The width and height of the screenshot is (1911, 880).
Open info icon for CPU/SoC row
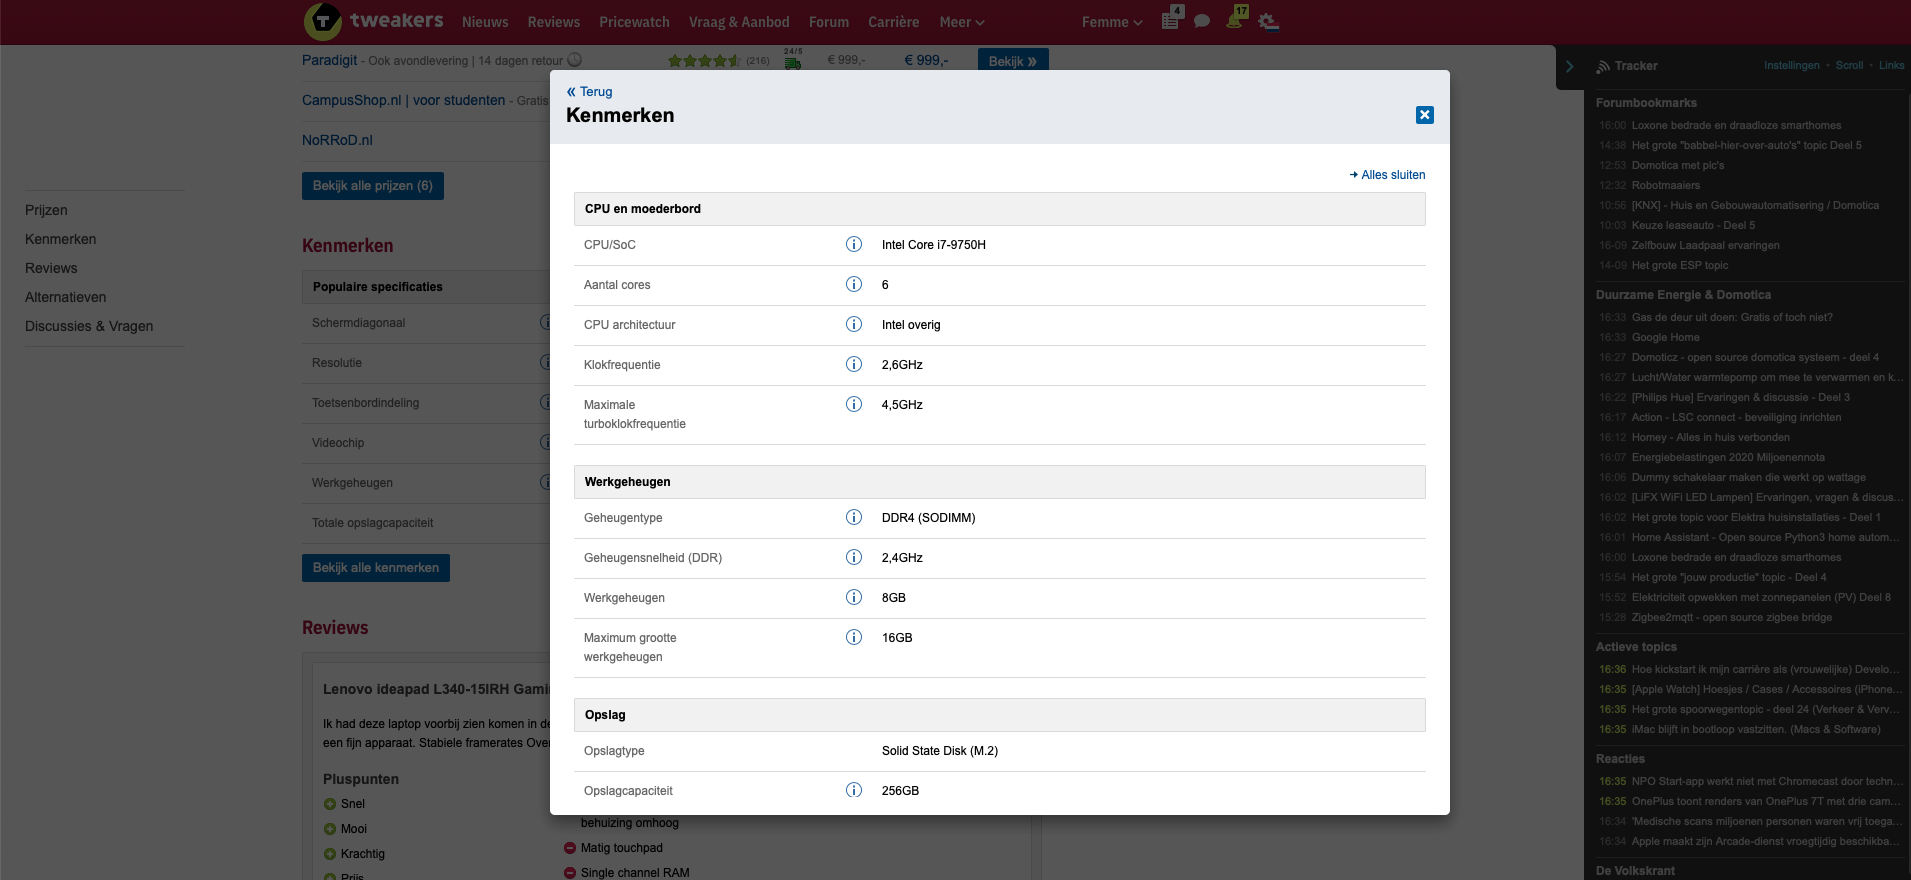(x=854, y=244)
